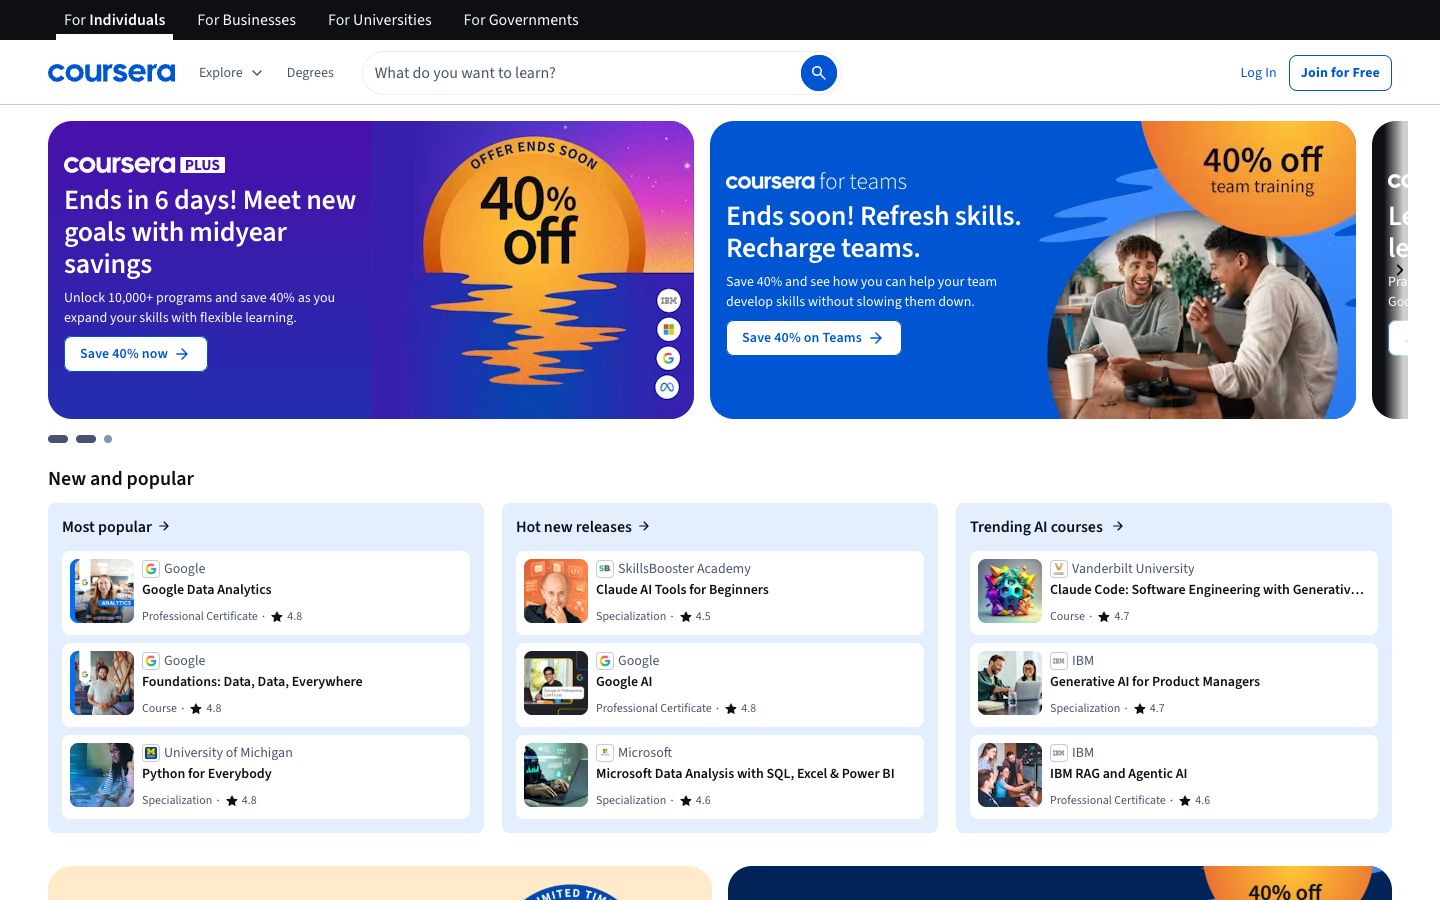Click the Save 40% now button
Viewport: 1440px width, 900px height.
click(x=136, y=354)
